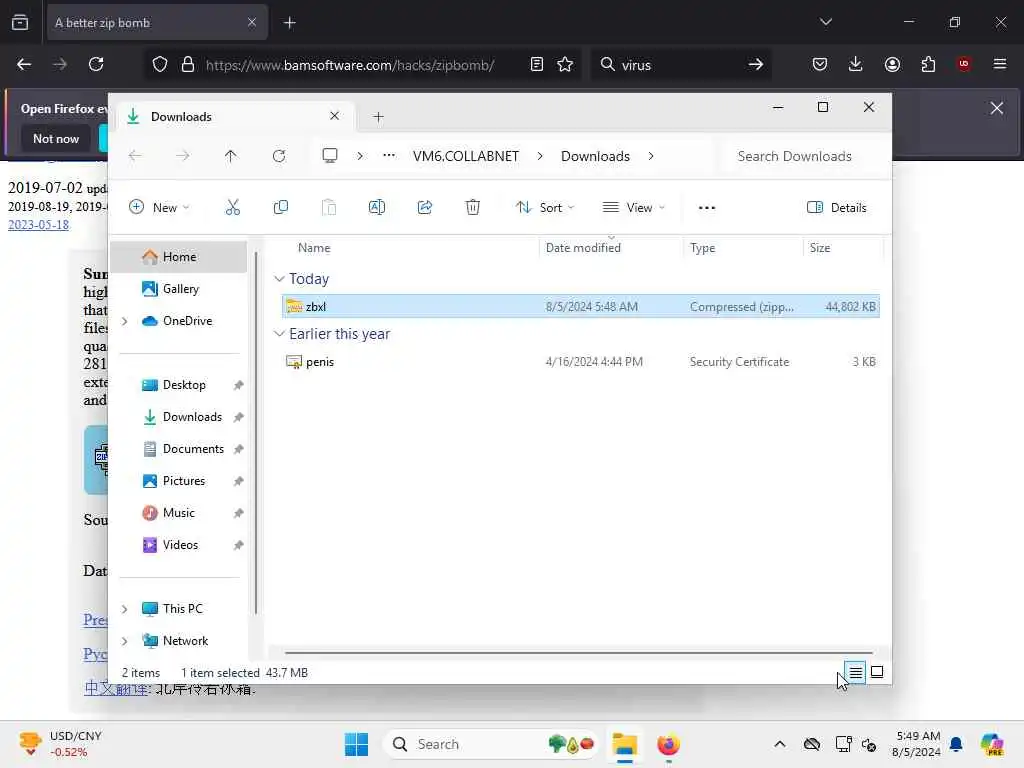Click the 2023-05-18 link on page
Screen dimensions: 1024x768
[39, 225]
